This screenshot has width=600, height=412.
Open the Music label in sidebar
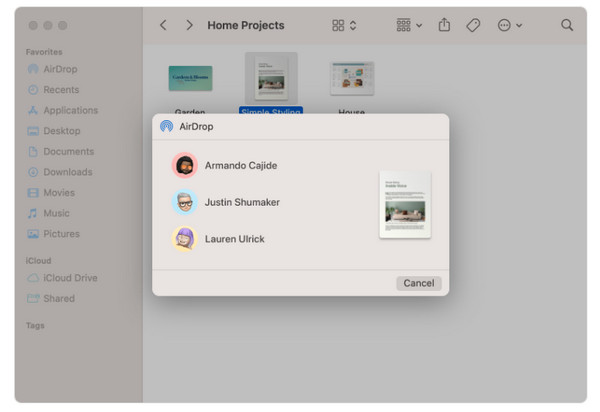coord(56,213)
